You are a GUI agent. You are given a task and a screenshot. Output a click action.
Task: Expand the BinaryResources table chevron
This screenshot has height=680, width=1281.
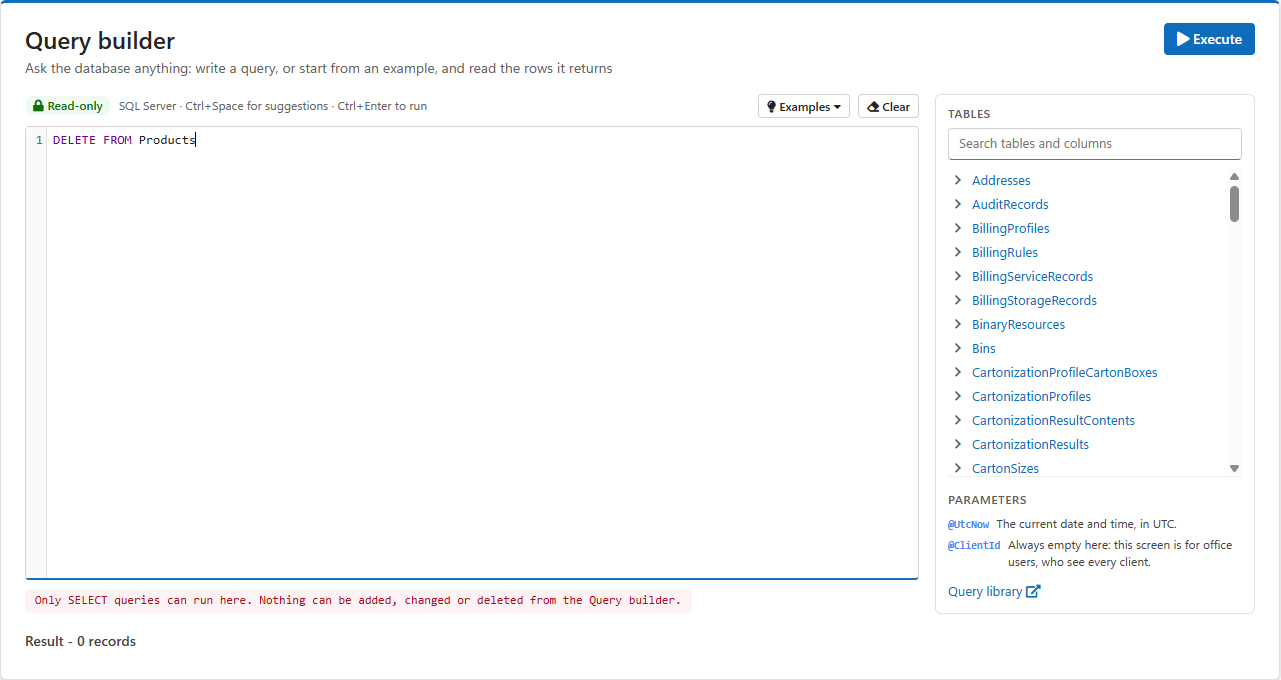click(958, 324)
